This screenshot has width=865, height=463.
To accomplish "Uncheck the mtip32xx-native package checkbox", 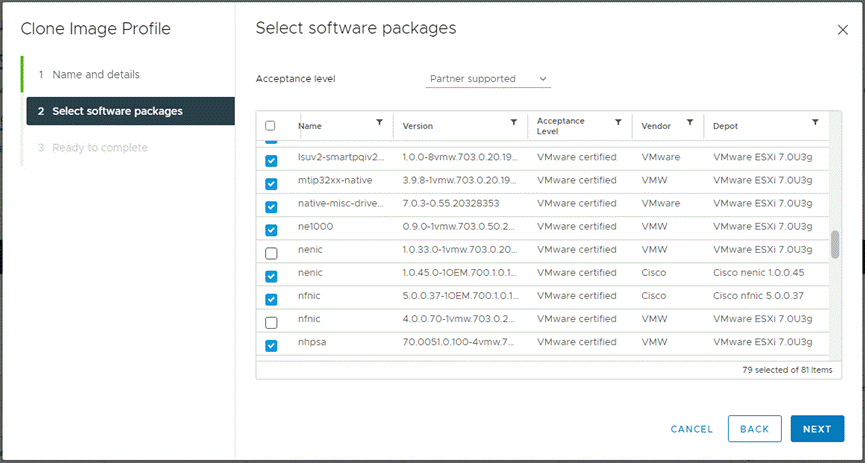I will point(271,184).
